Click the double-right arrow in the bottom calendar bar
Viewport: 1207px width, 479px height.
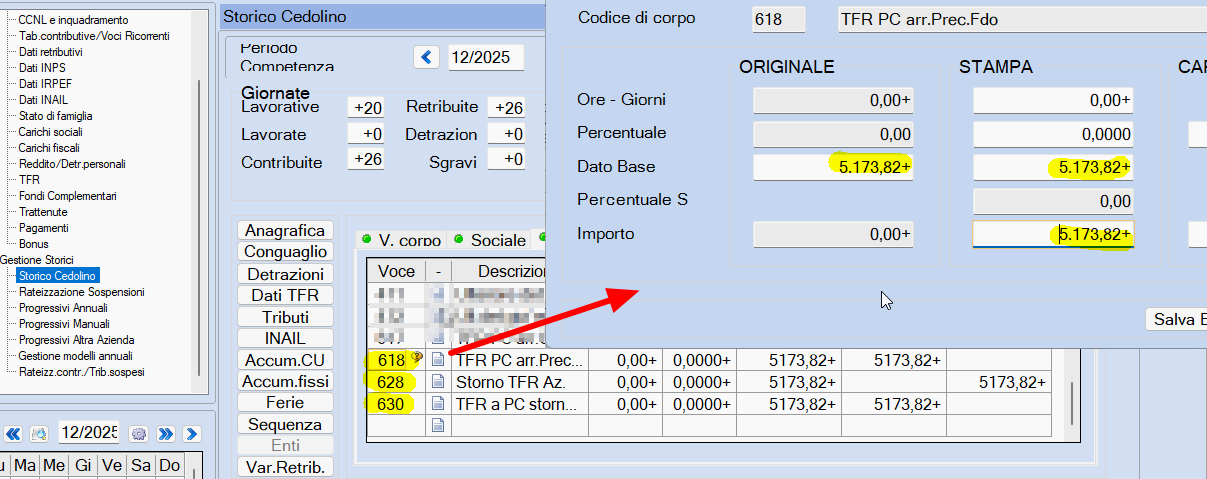(166, 434)
